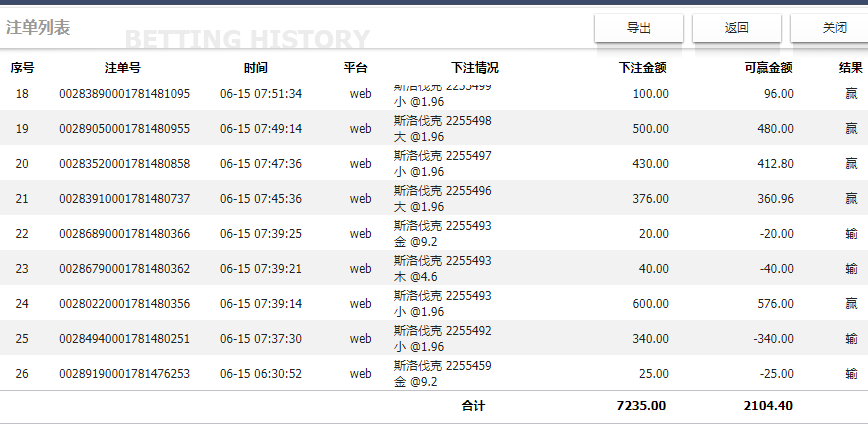Click the 576.00 winnable amount in row 24
This screenshot has height=424, width=868.
[776, 303]
